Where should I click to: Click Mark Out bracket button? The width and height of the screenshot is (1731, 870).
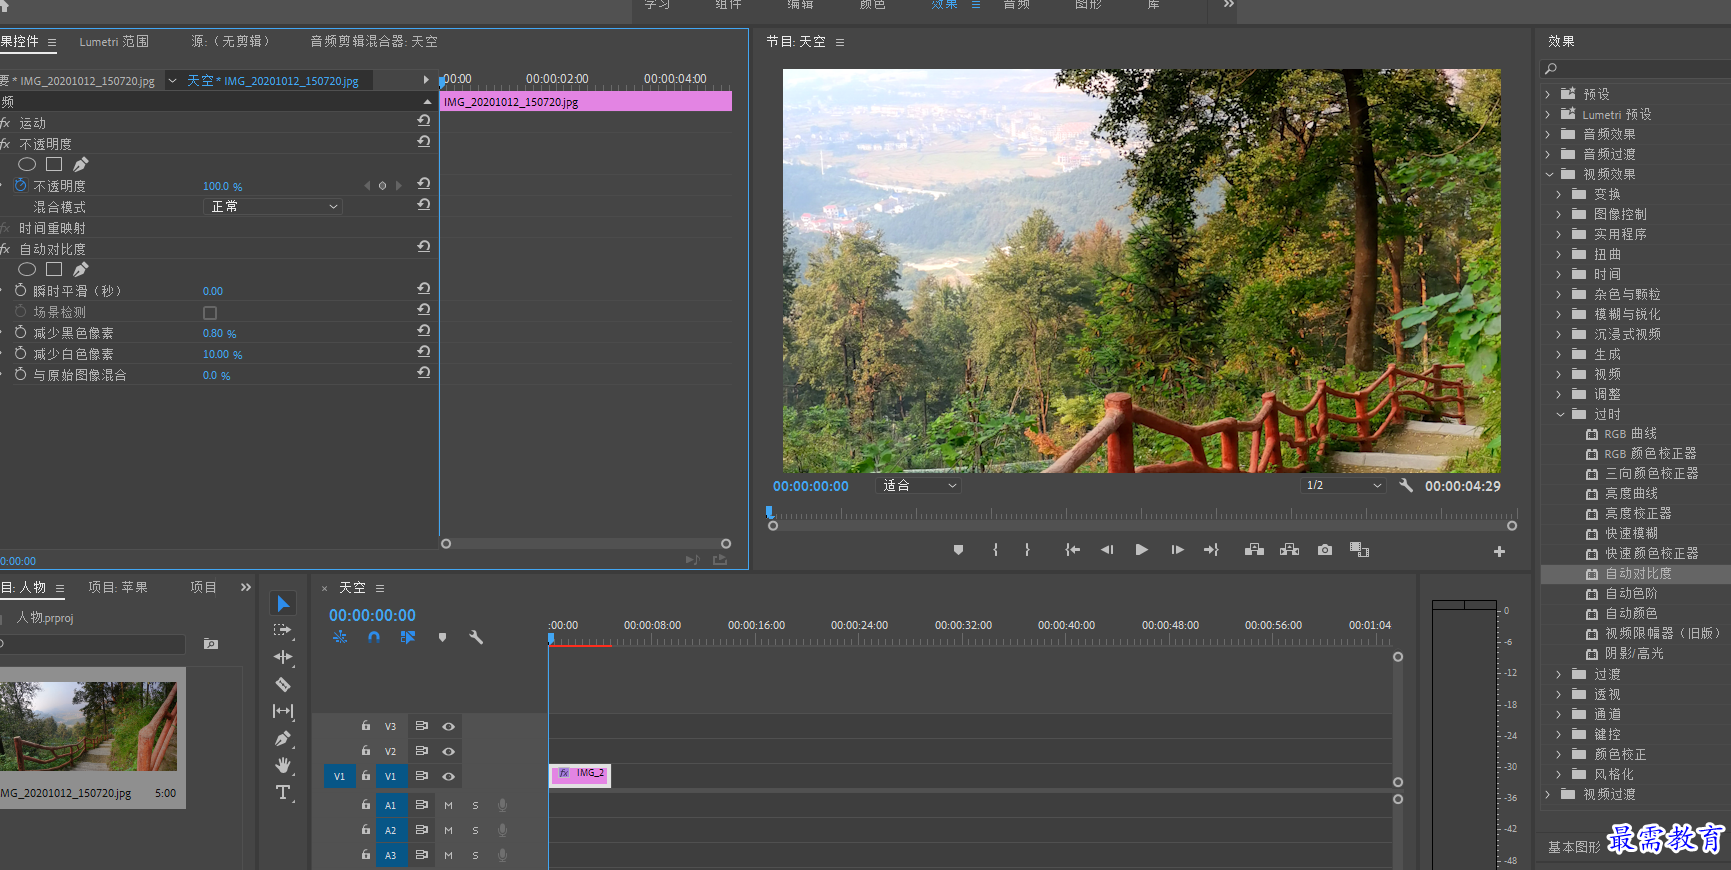(1027, 550)
